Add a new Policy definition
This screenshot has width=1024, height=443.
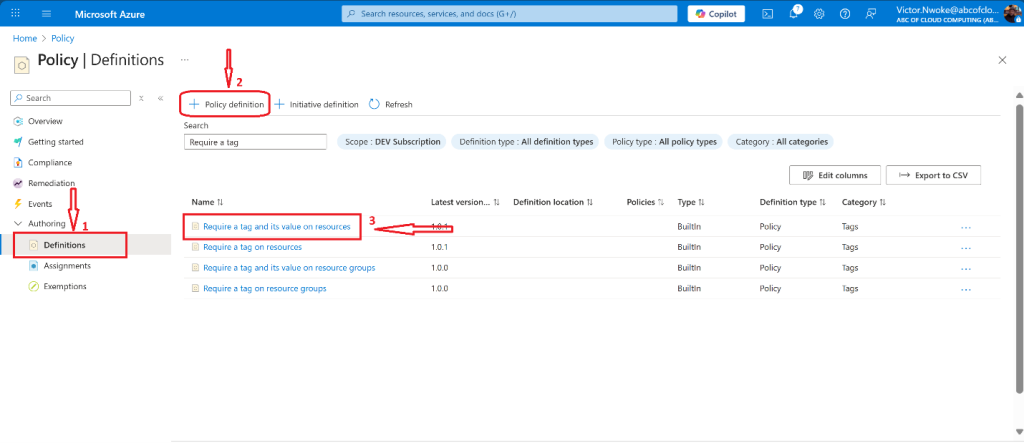[226, 105]
